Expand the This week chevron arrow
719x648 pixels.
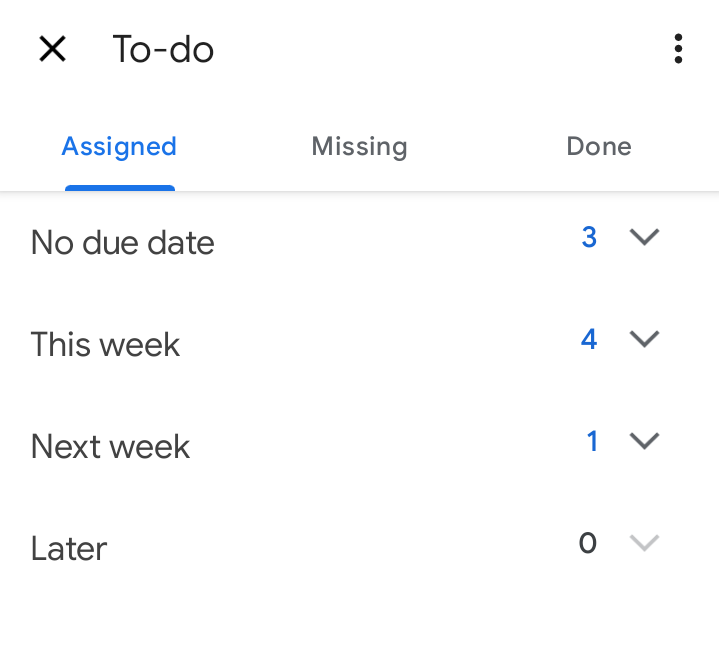coord(644,339)
